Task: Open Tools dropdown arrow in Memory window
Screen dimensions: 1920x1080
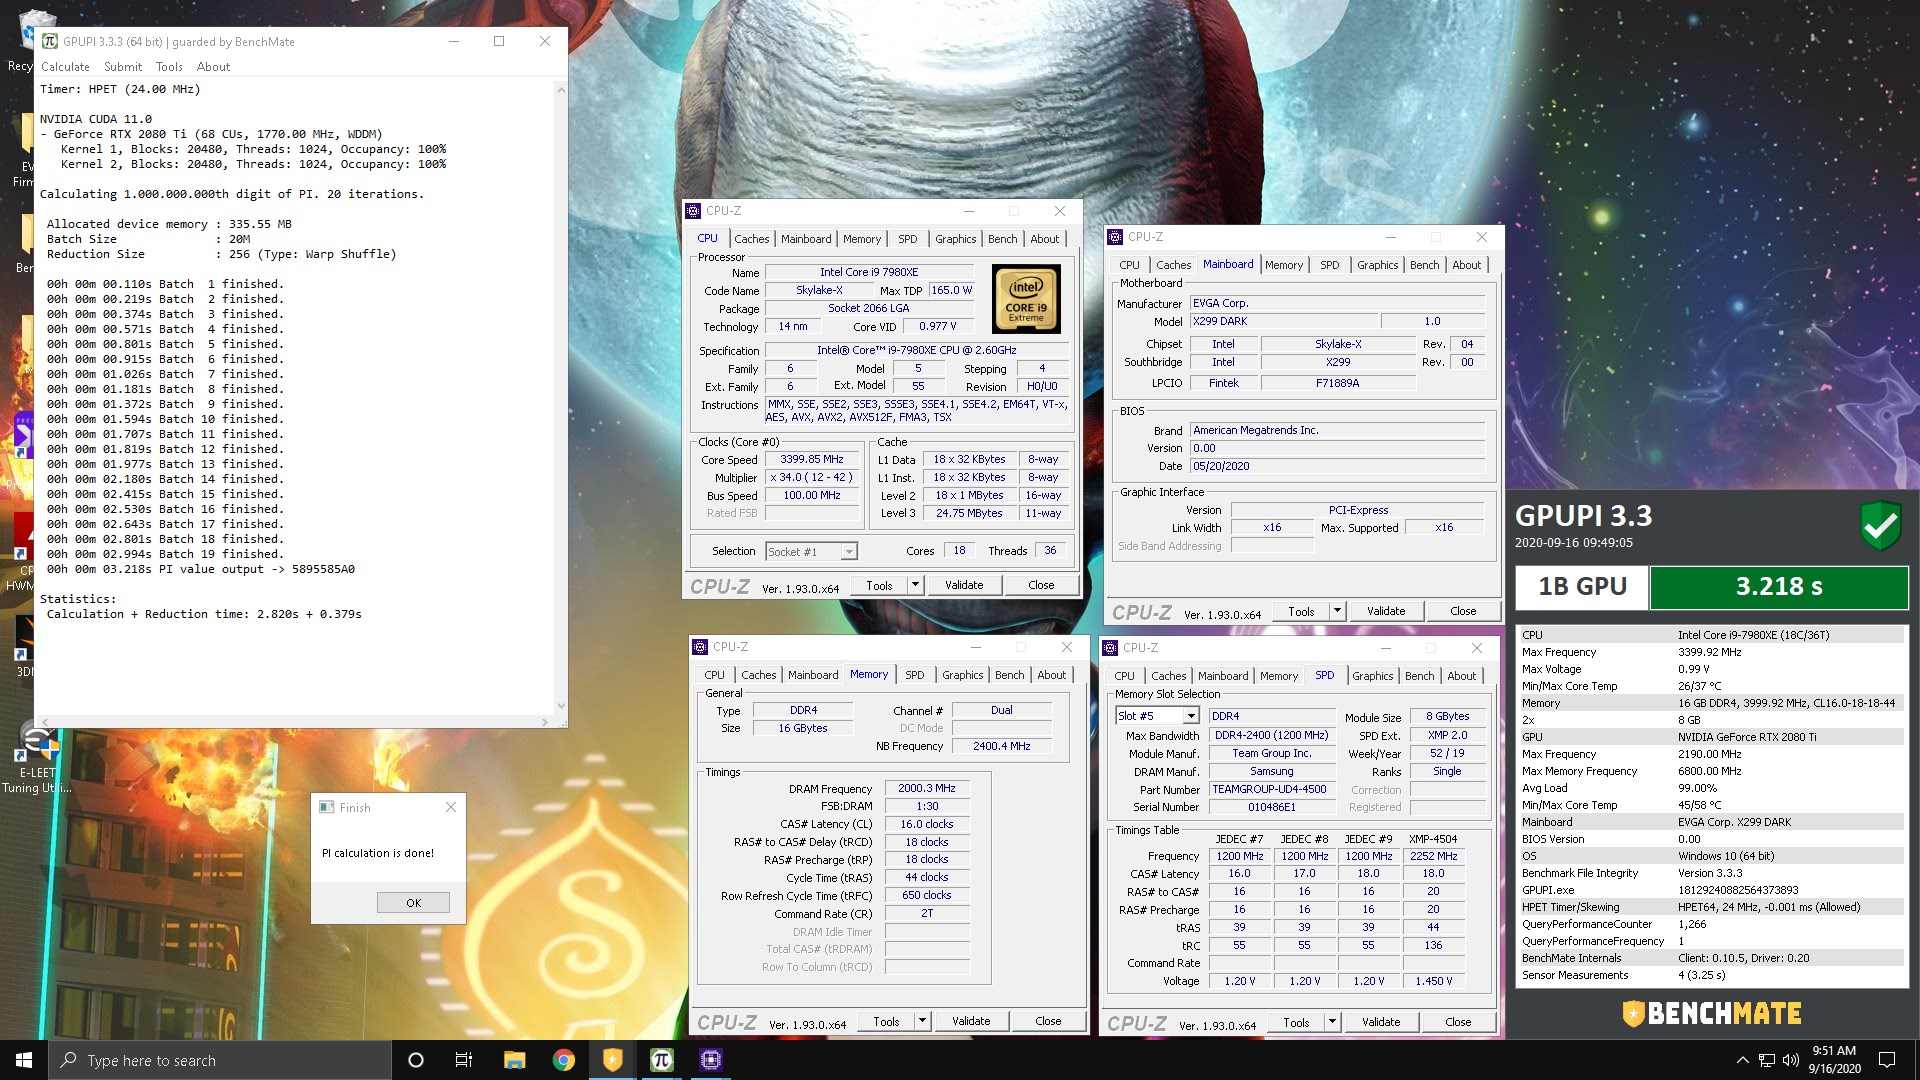Action: point(922,1021)
